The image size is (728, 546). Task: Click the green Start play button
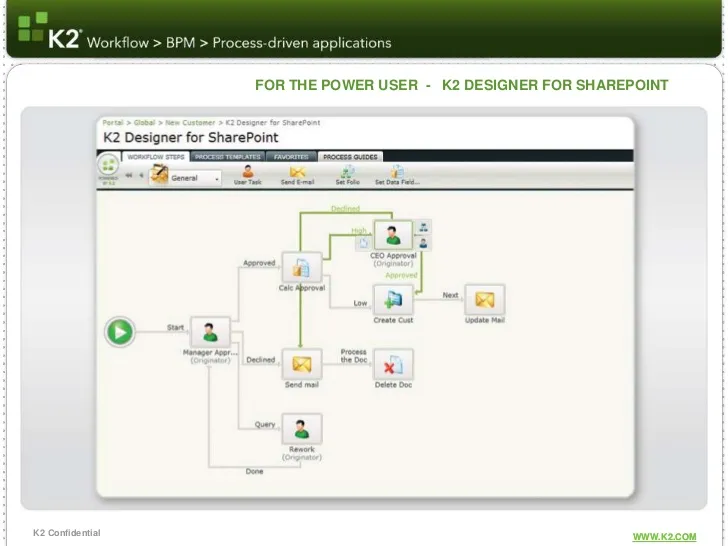pyautogui.click(x=120, y=332)
